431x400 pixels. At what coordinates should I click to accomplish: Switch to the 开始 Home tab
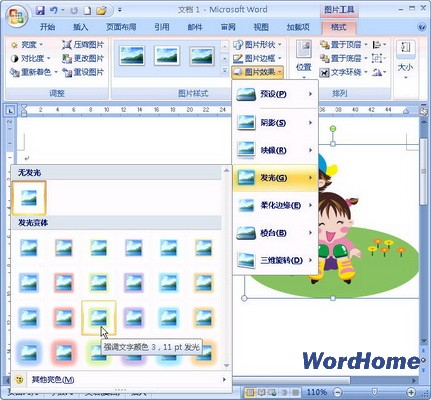click(47, 27)
